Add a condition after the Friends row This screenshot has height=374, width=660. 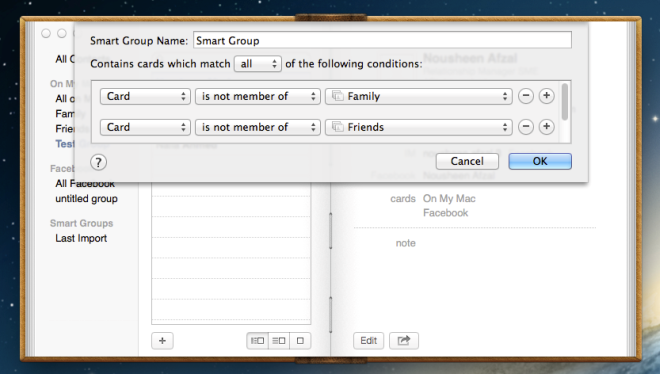click(x=546, y=127)
